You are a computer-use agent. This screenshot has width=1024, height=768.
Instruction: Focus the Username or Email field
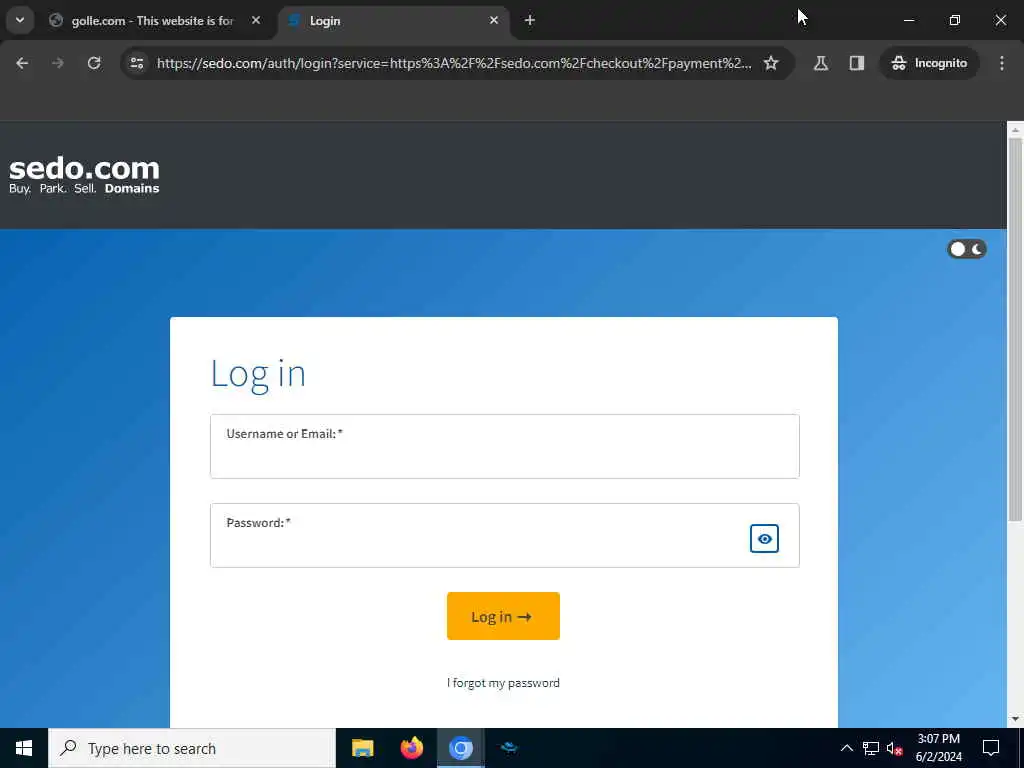tap(504, 446)
